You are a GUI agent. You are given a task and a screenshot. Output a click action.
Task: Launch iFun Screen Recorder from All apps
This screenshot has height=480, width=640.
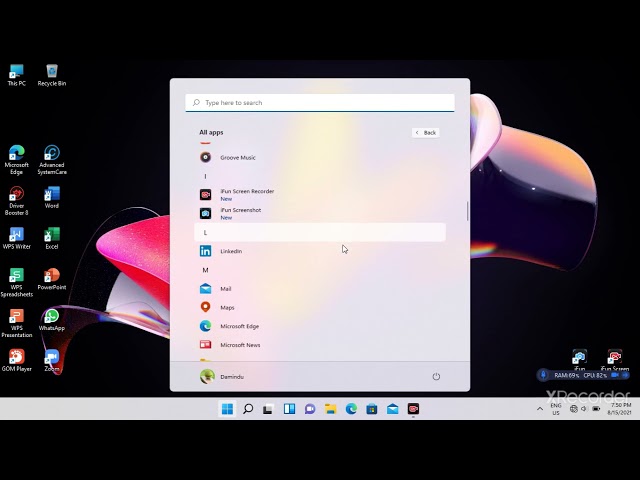coord(320,195)
